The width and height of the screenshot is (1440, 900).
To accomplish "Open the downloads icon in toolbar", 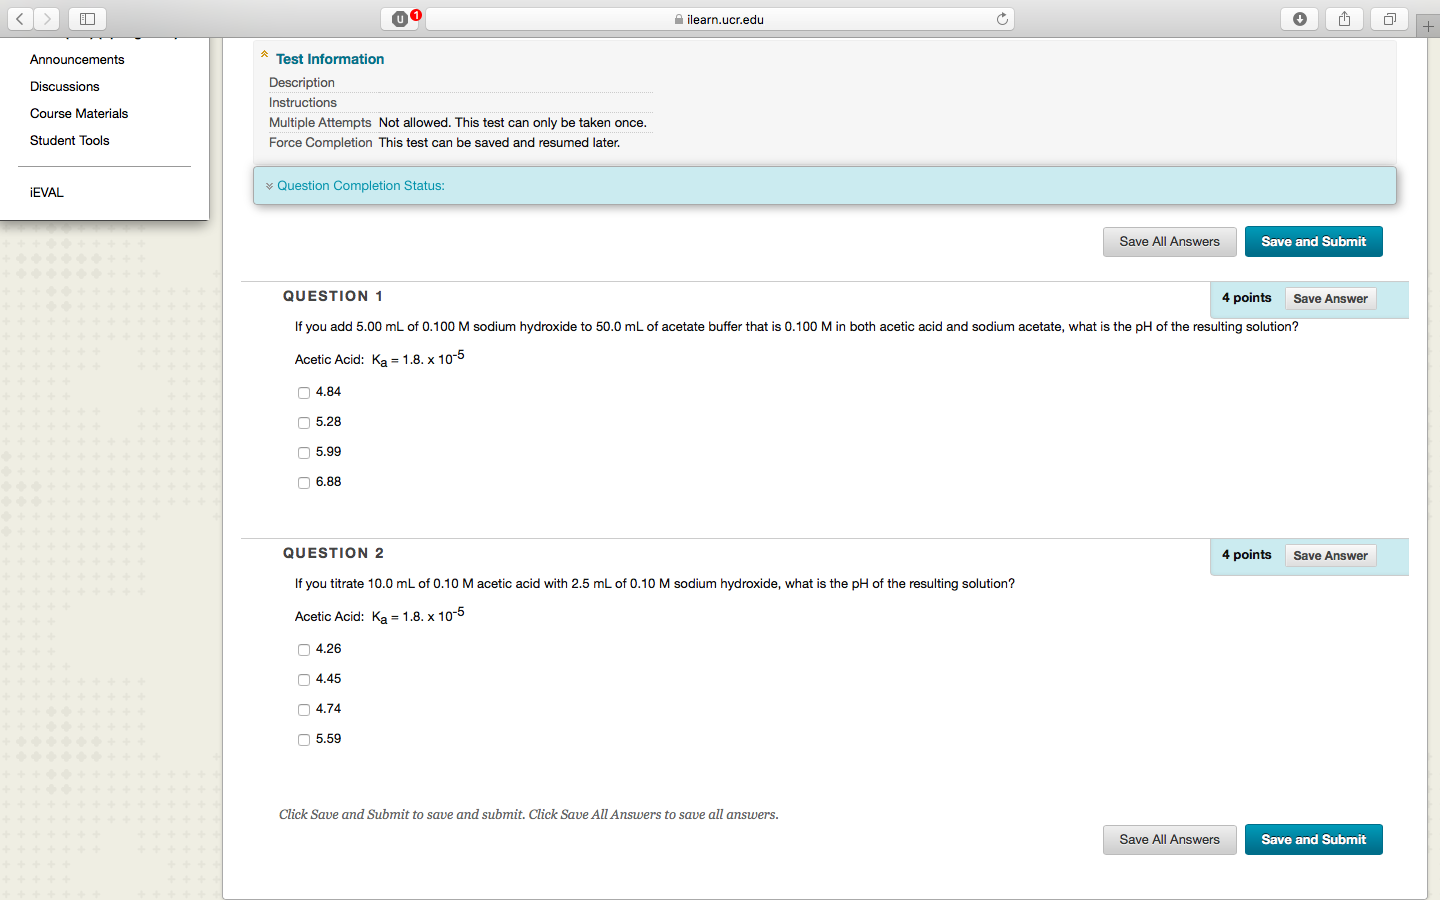I will tap(1299, 19).
